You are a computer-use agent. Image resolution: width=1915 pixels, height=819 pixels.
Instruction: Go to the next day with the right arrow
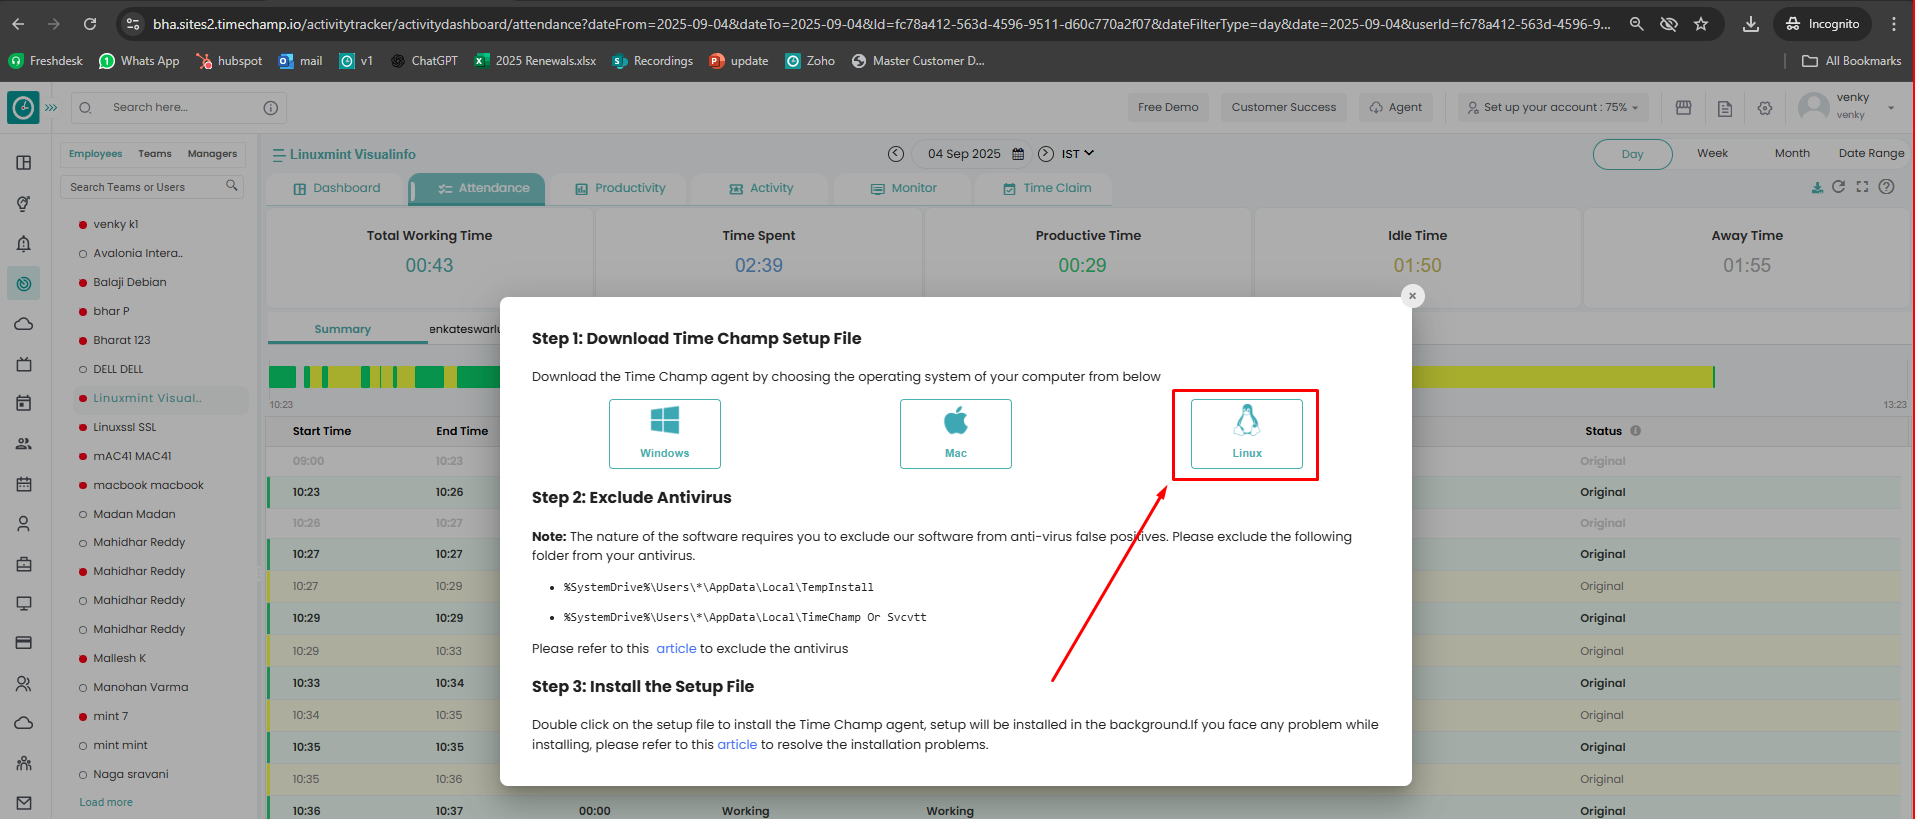point(1046,154)
